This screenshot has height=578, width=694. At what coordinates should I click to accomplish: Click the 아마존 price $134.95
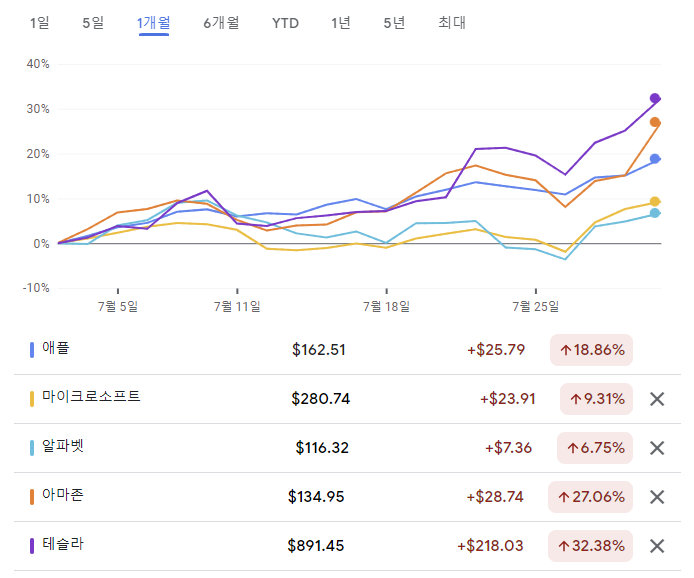pos(316,497)
